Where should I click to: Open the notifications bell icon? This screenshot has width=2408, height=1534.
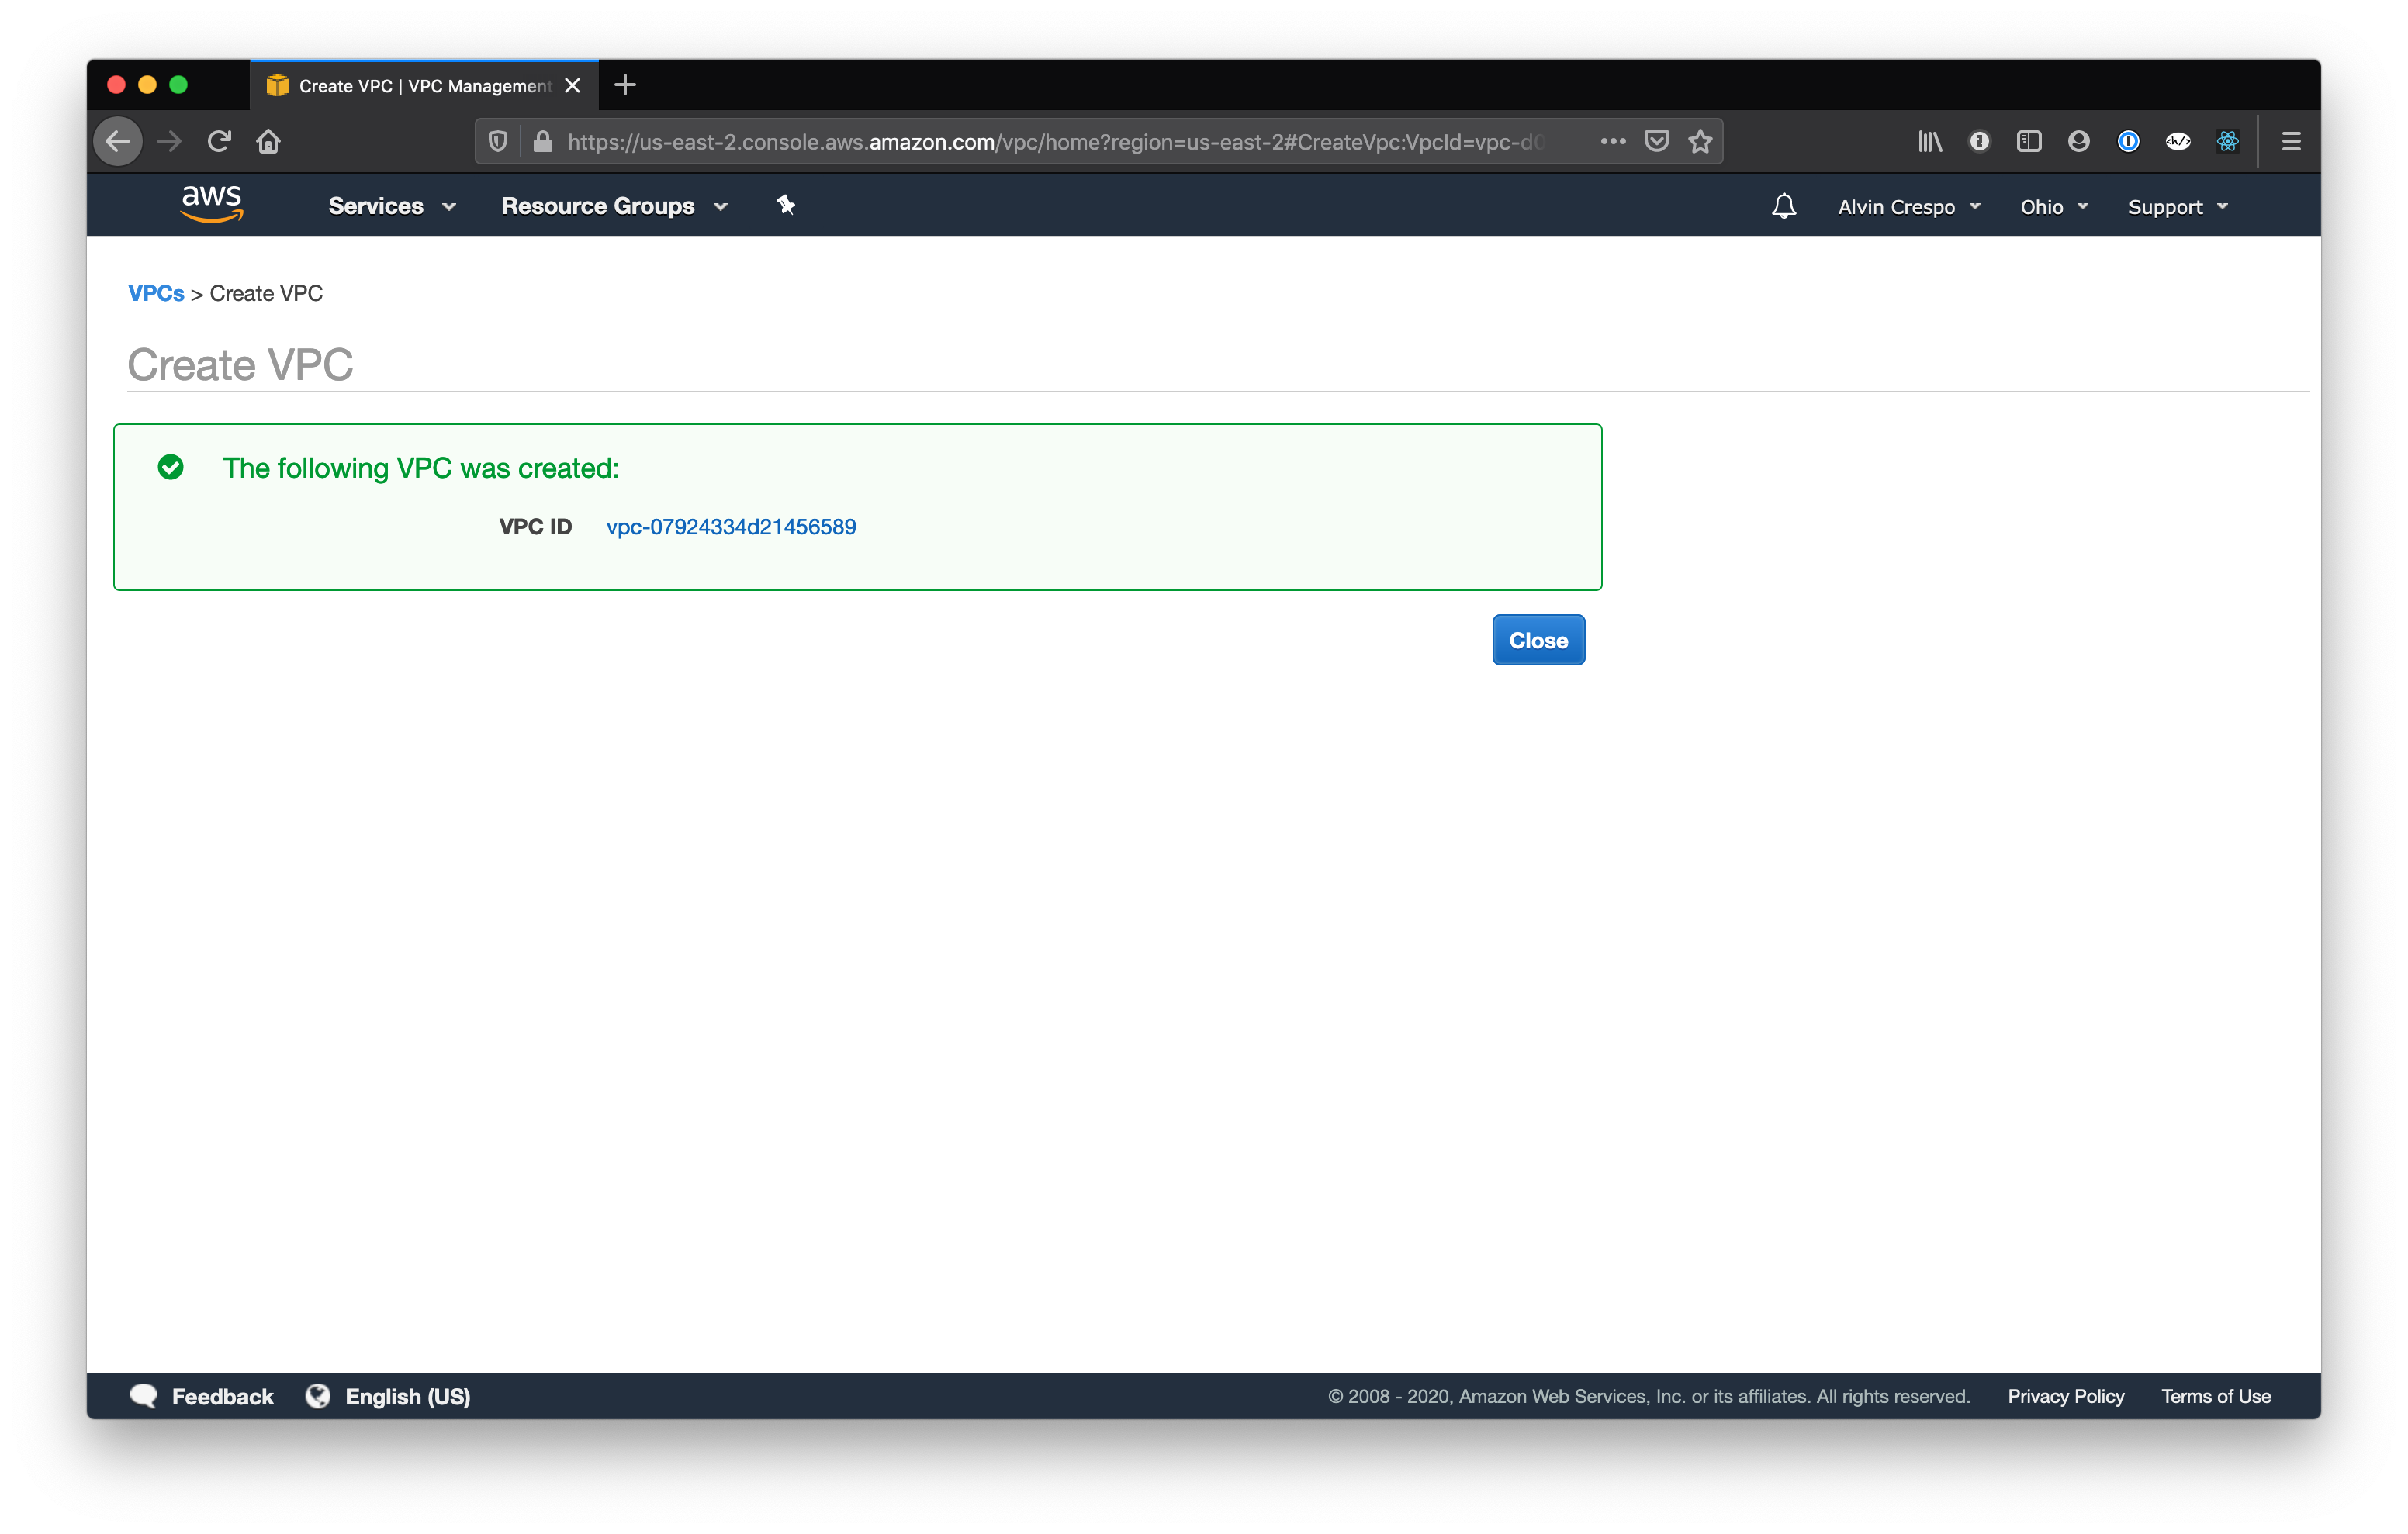click(1784, 206)
